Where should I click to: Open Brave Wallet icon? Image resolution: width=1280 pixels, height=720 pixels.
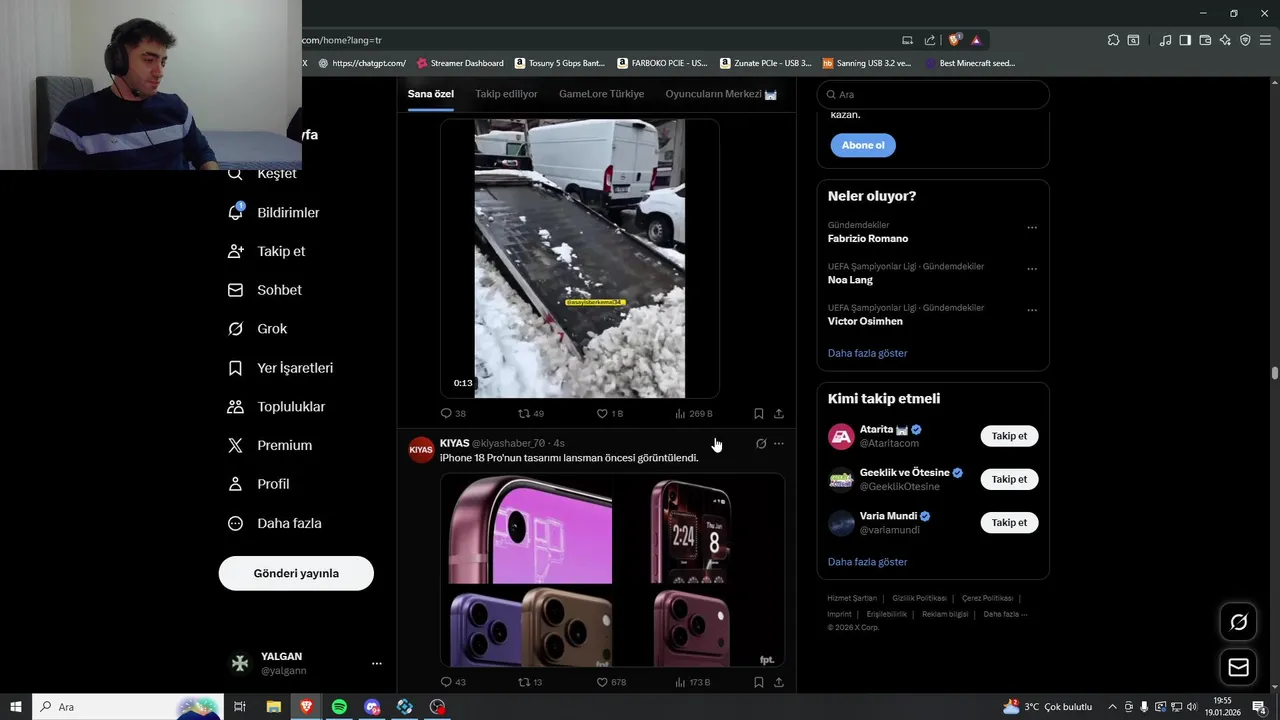pos(1205,40)
